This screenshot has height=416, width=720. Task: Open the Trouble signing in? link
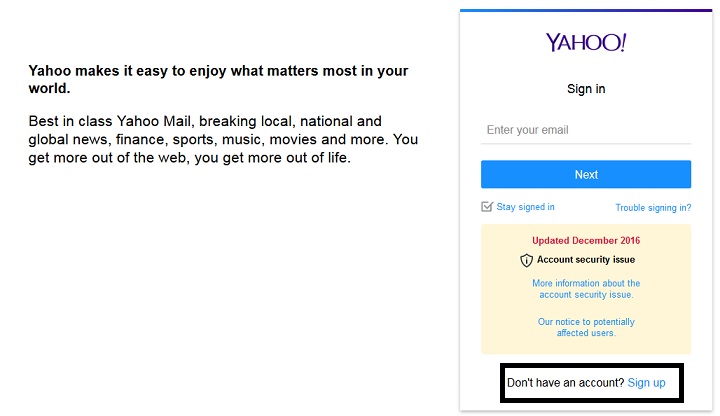coord(653,208)
